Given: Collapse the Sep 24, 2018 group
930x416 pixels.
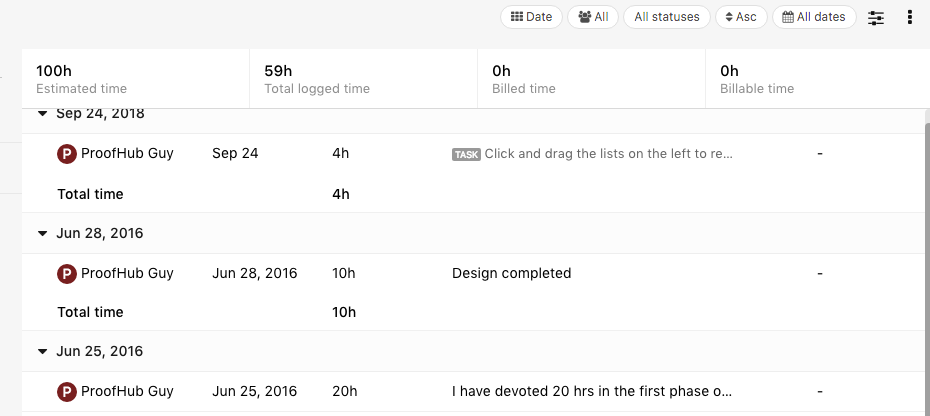Looking at the screenshot, I should click(42, 114).
